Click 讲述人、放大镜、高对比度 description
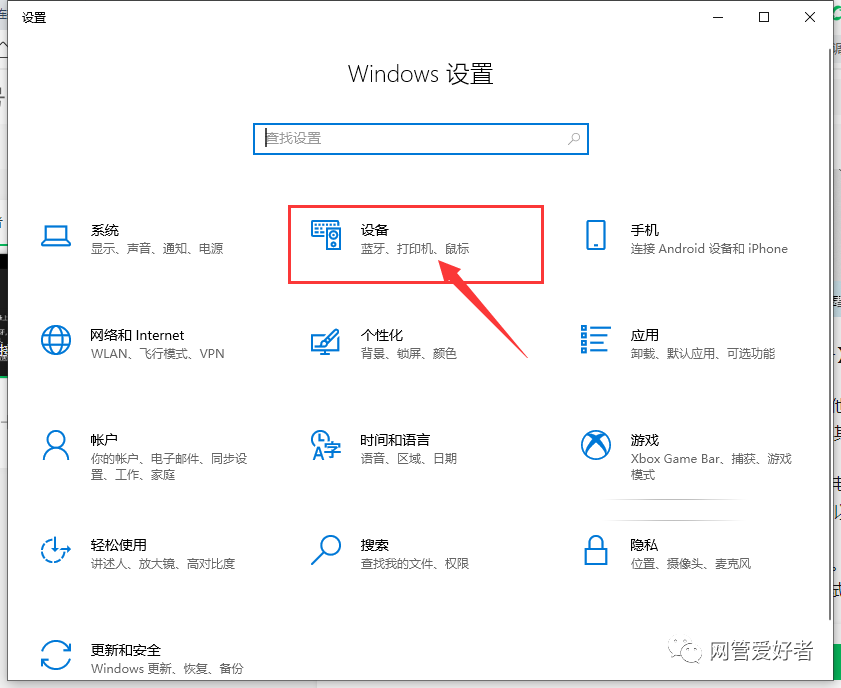Image resolution: width=841 pixels, height=688 pixels. coord(163,564)
